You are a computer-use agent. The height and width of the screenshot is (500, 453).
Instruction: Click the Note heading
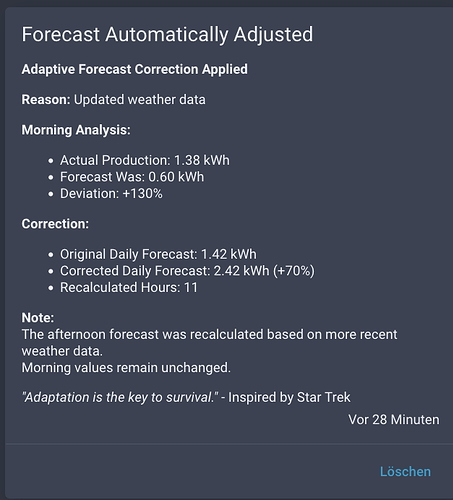(x=38, y=318)
